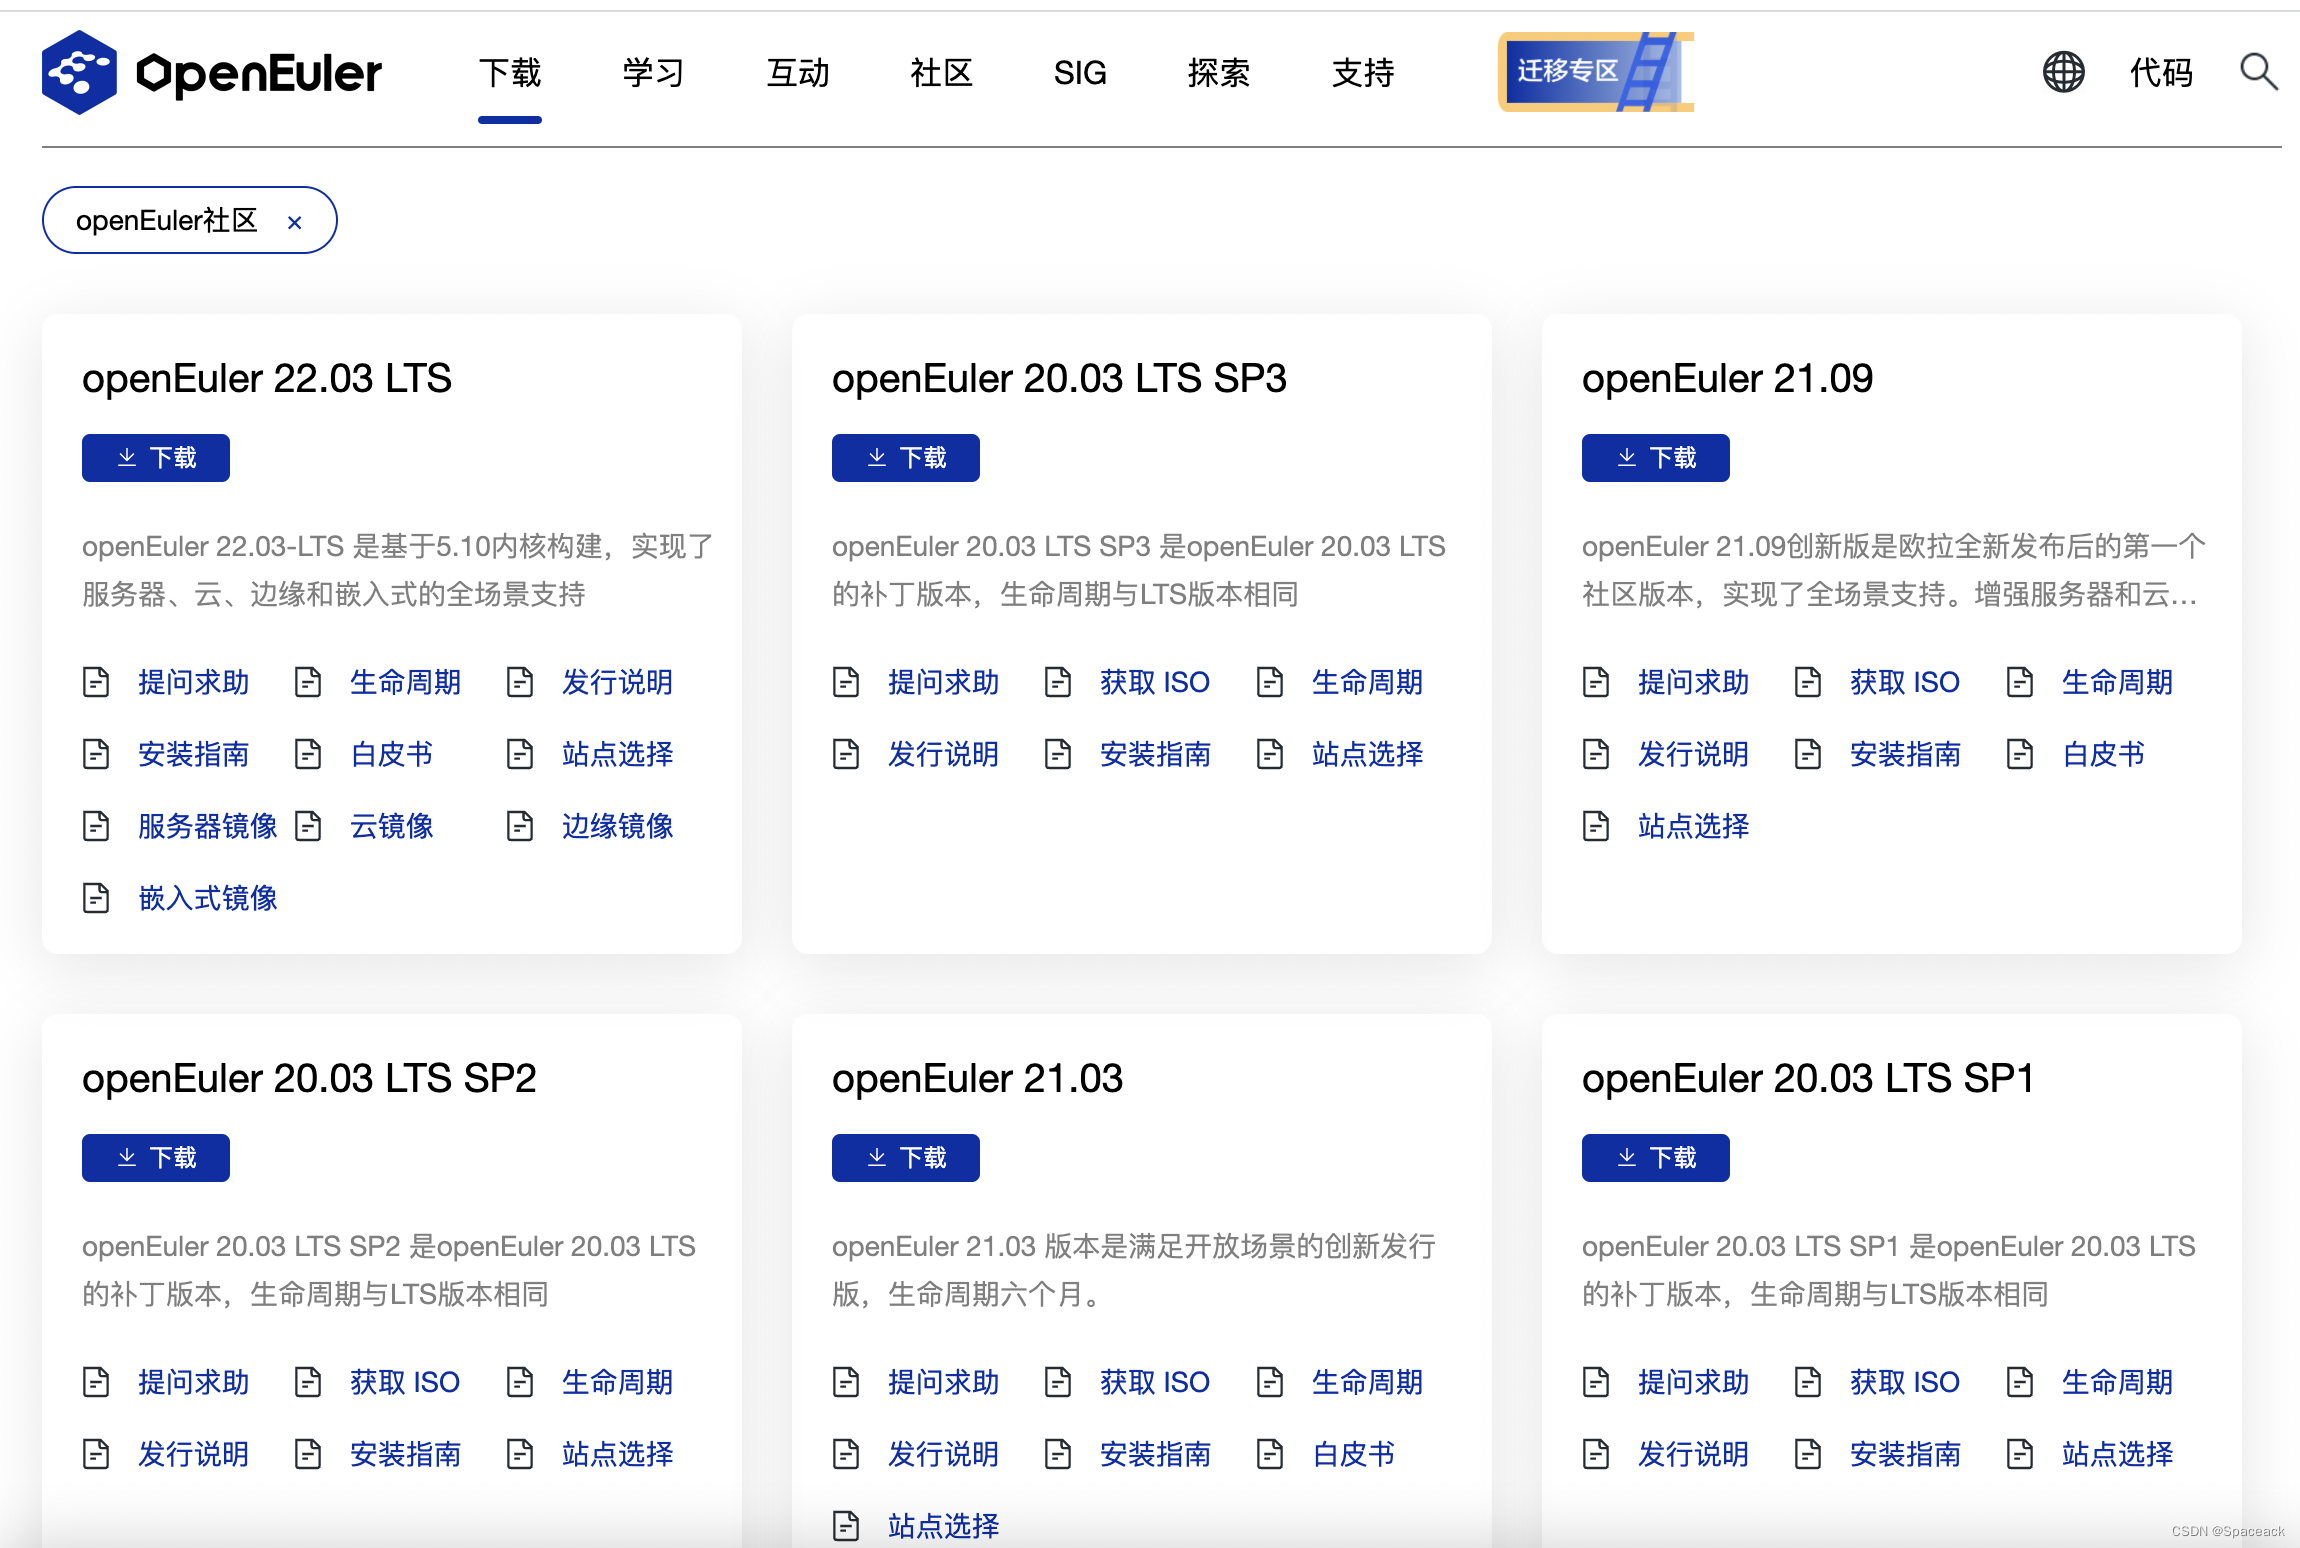Open 提问求助 link in 21.03 card
This screenshot has height=1548, width=2300.
[943, 1382]
